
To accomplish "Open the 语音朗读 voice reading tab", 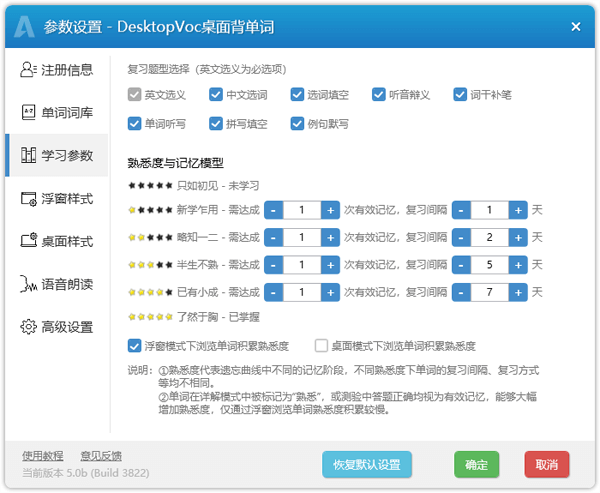I will click(x=57, y=284).
